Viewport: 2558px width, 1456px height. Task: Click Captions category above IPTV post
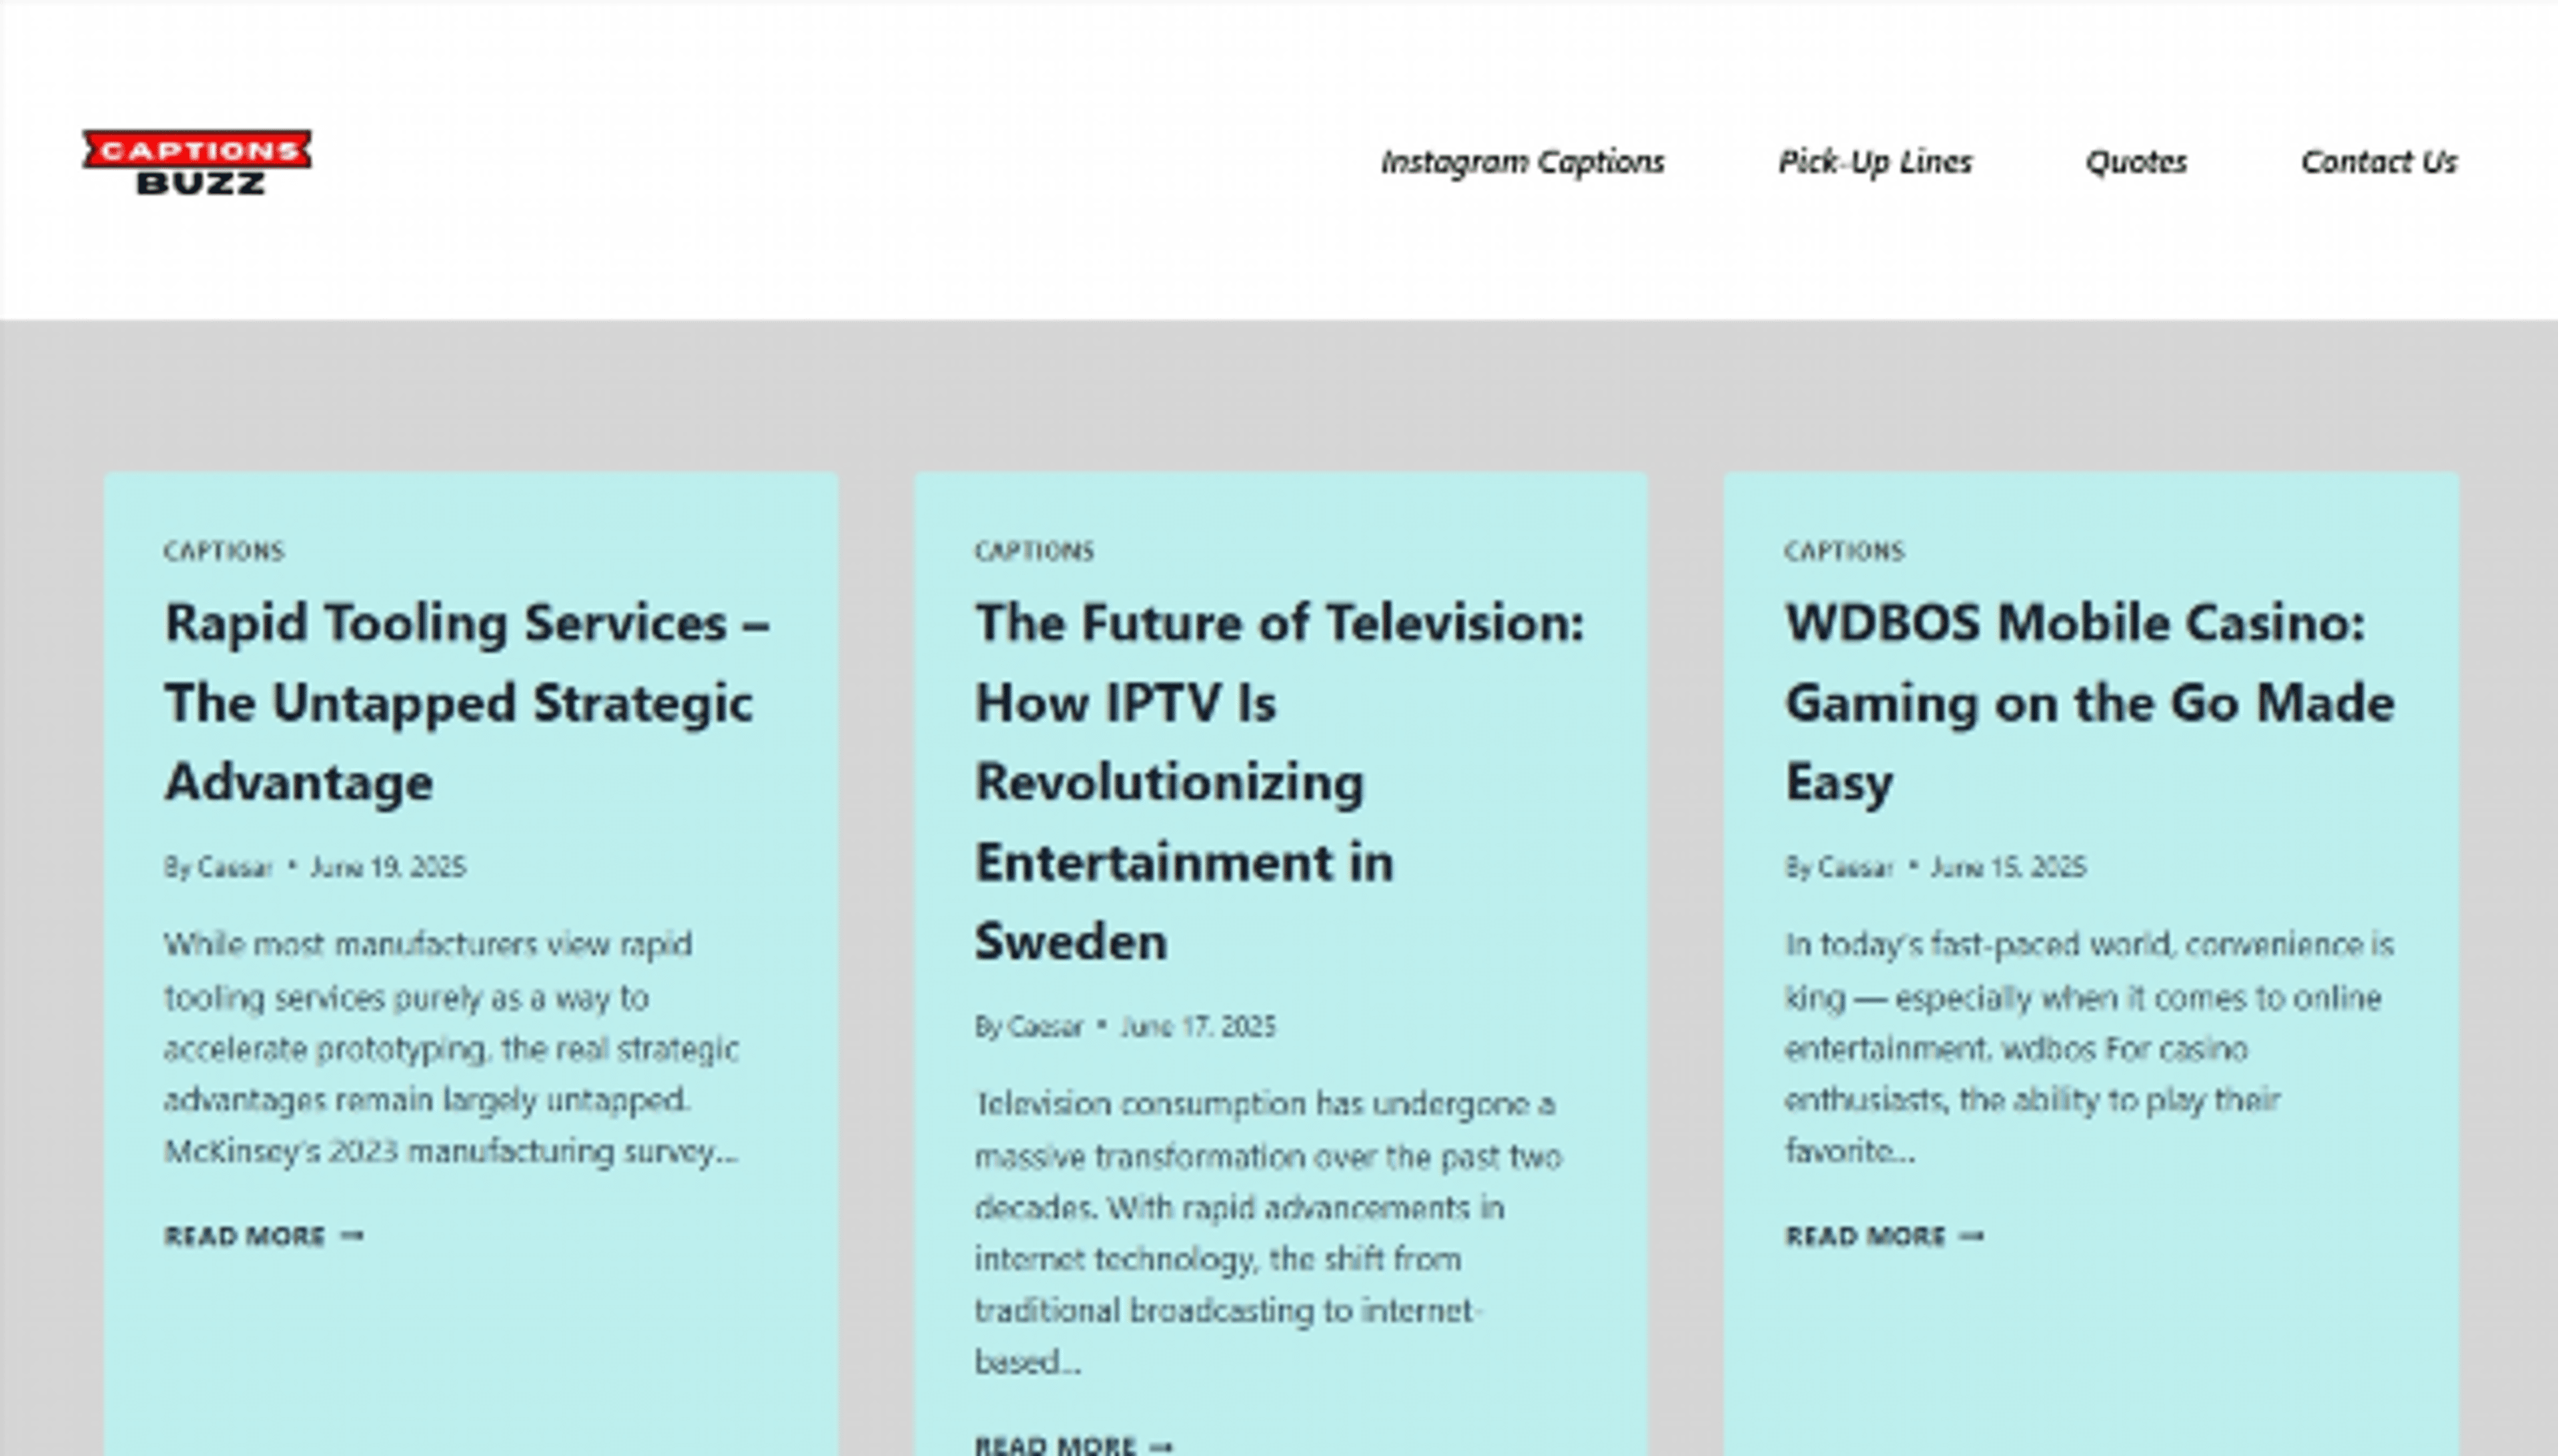tap(1034, 551)
